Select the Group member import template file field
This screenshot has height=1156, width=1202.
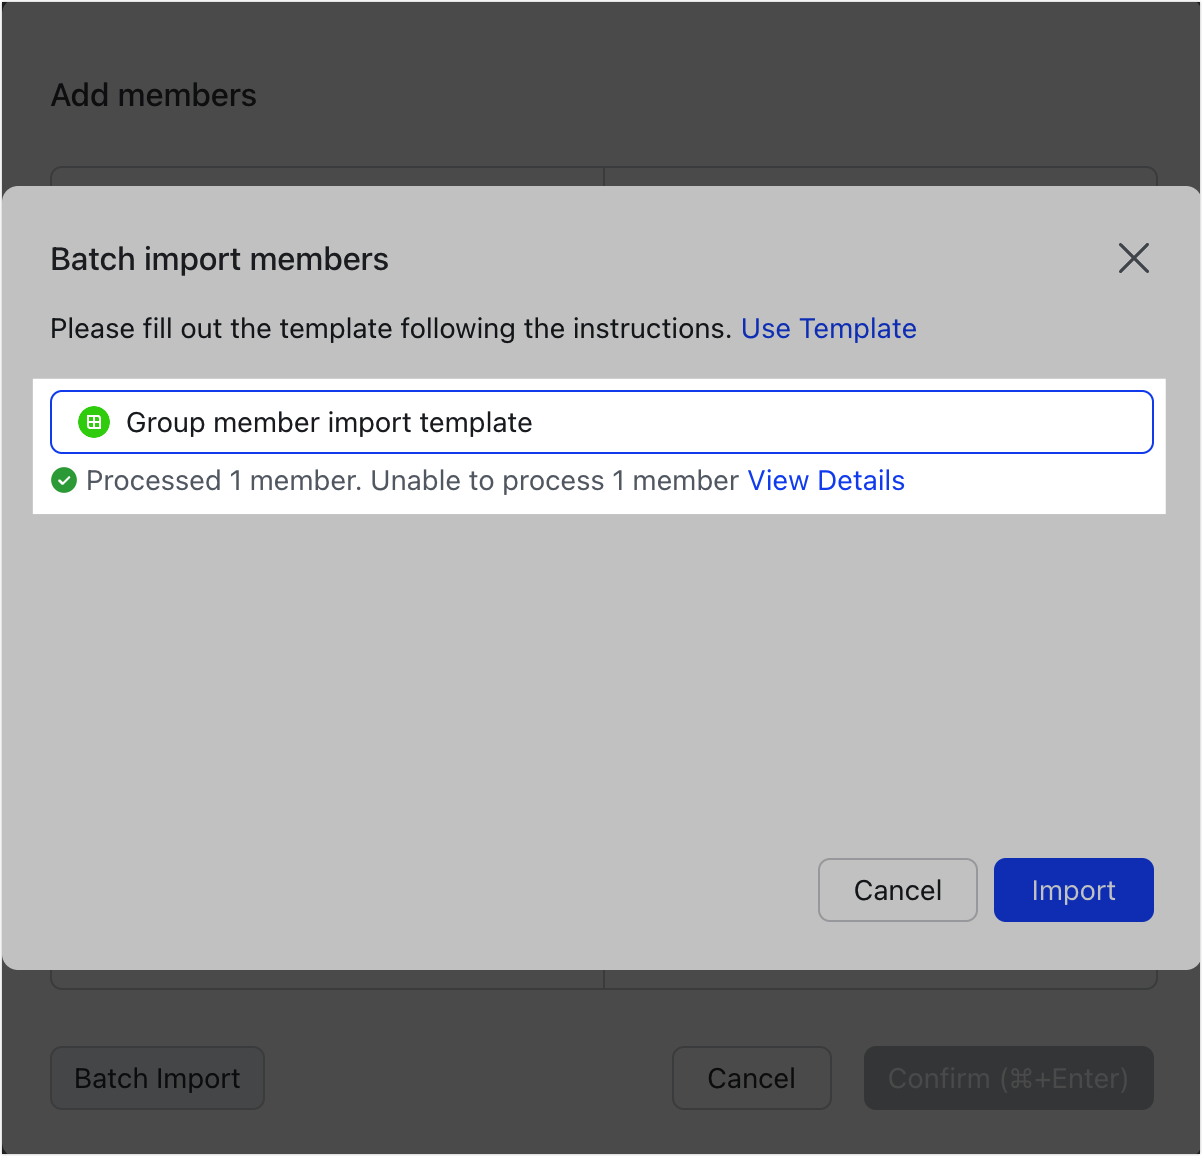(x=602, y=422)
